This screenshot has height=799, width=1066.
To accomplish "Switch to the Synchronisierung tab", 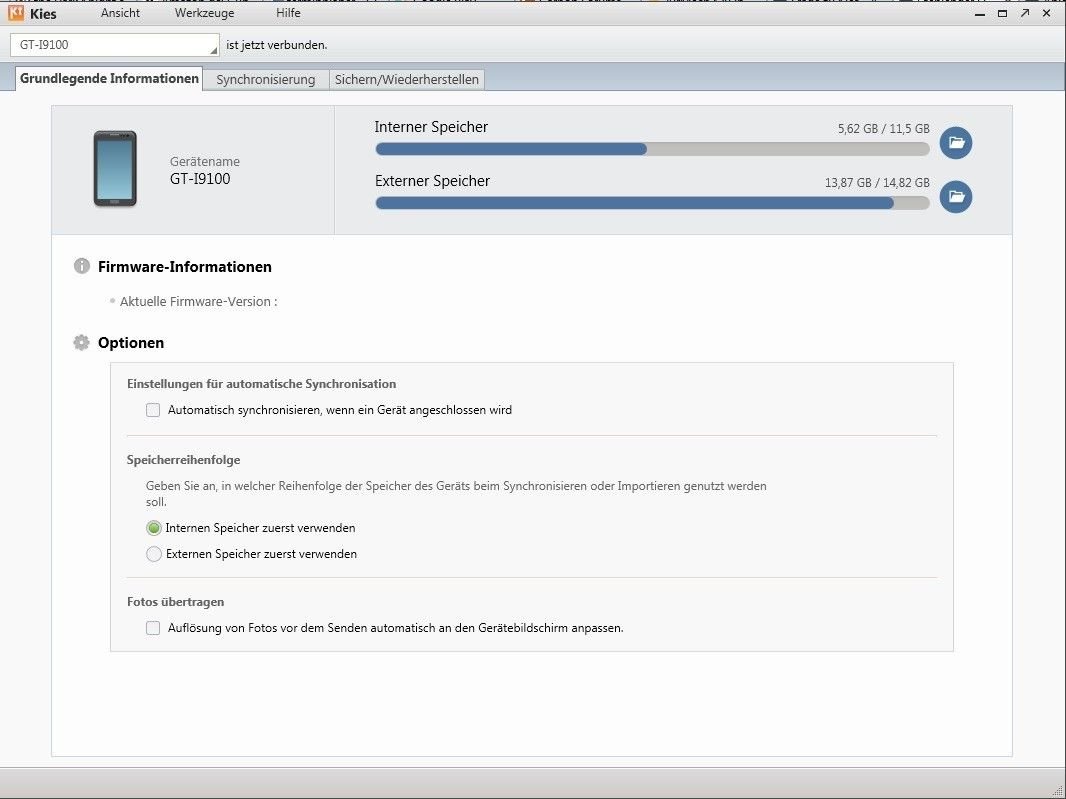I will (266, 80).
